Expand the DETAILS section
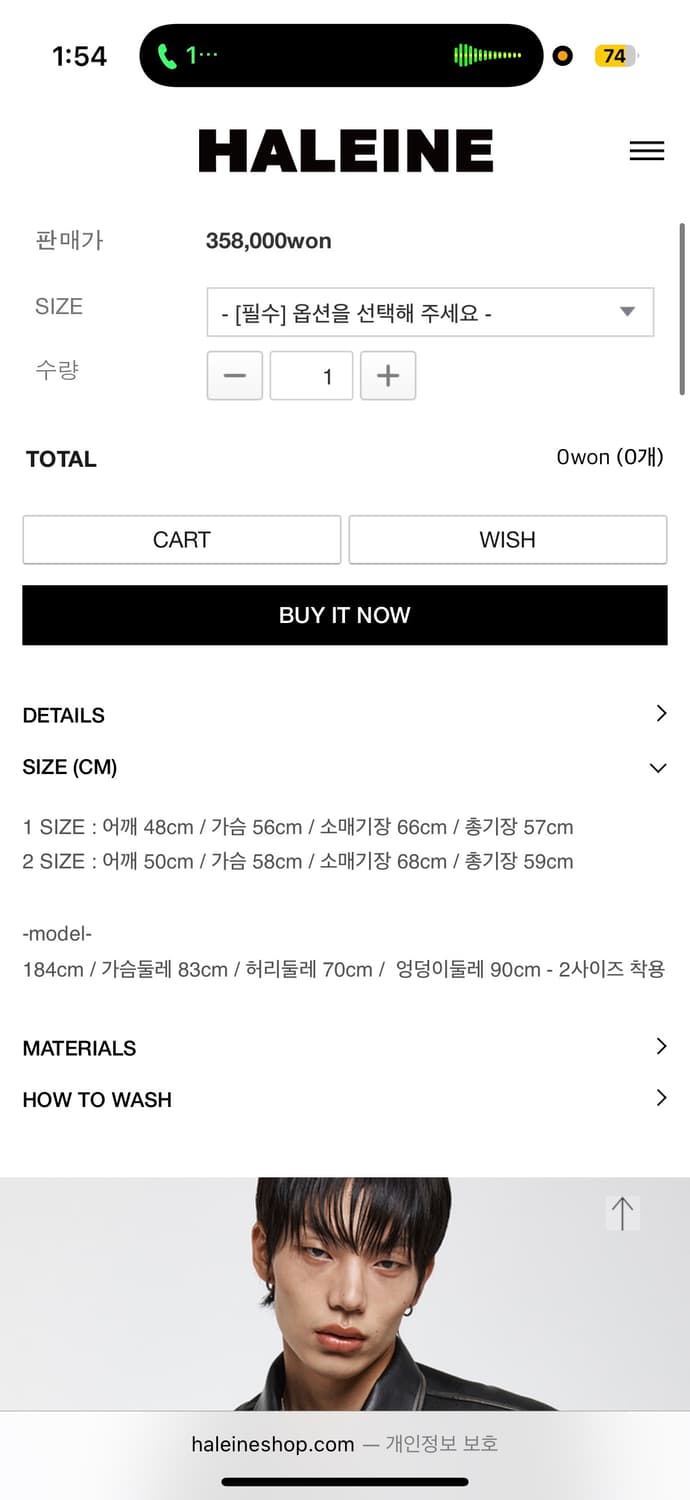690x1500 pixels. (x=344, y=715)
